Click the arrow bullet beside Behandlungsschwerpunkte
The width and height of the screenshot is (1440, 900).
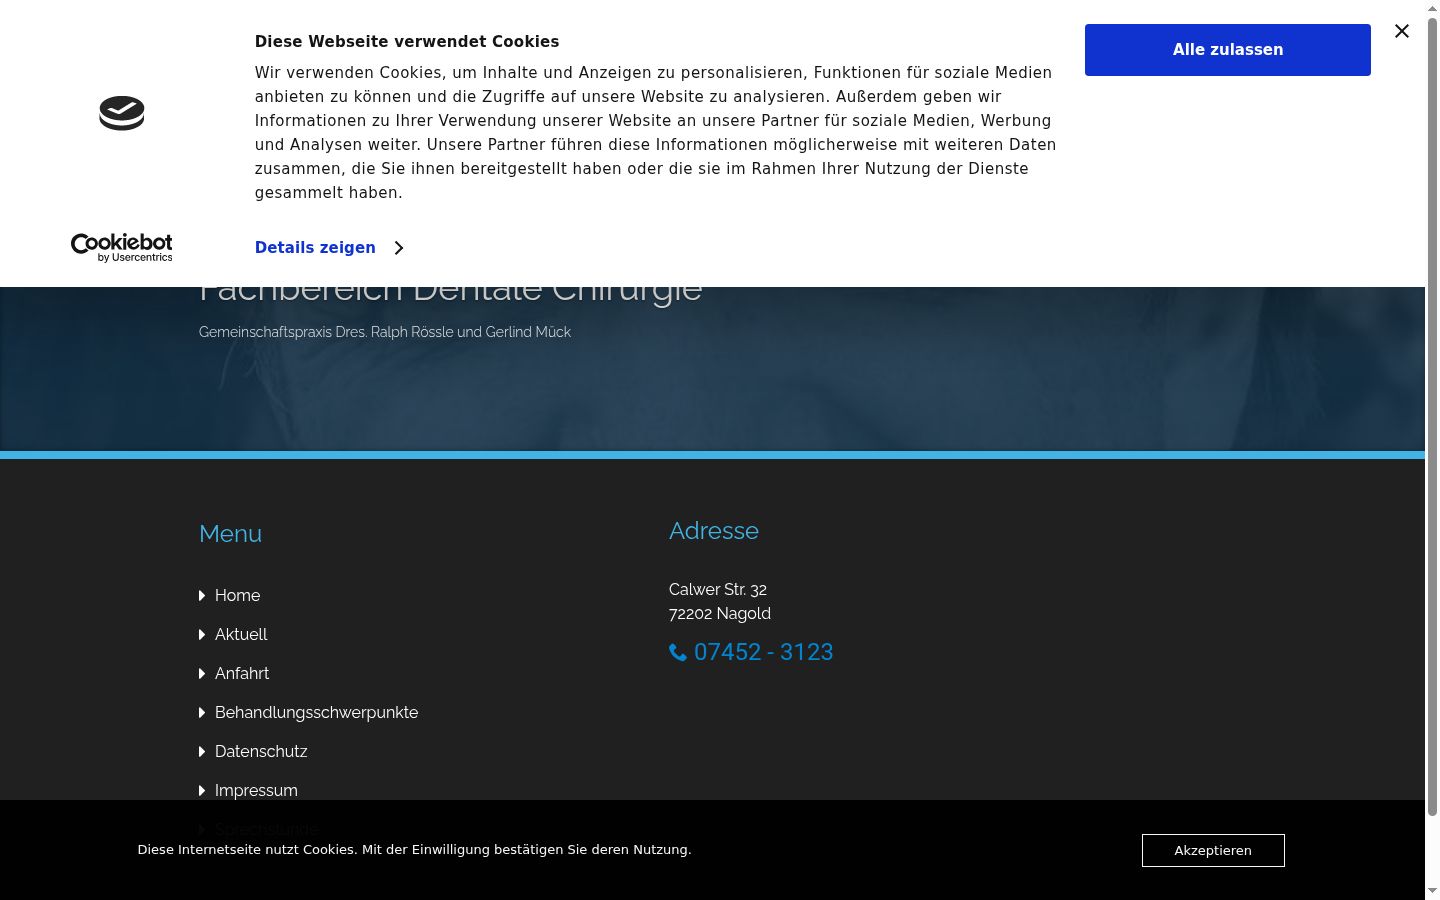(202, 713)
